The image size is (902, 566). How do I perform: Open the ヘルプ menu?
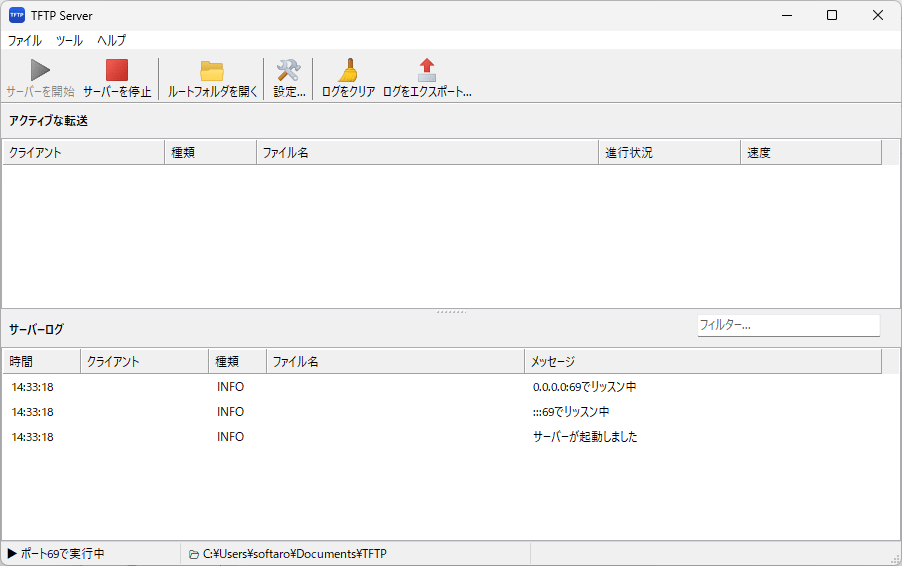(x=111, y=41)
